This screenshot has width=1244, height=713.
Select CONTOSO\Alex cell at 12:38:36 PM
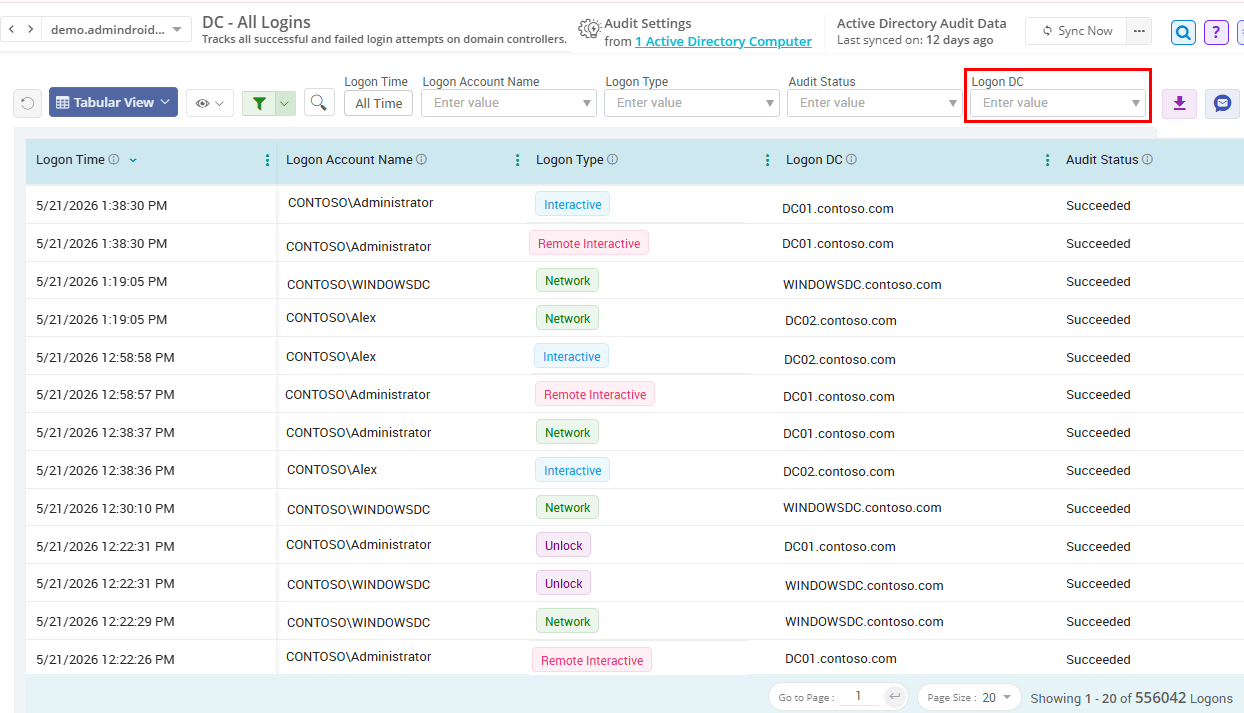coord(332,469)
